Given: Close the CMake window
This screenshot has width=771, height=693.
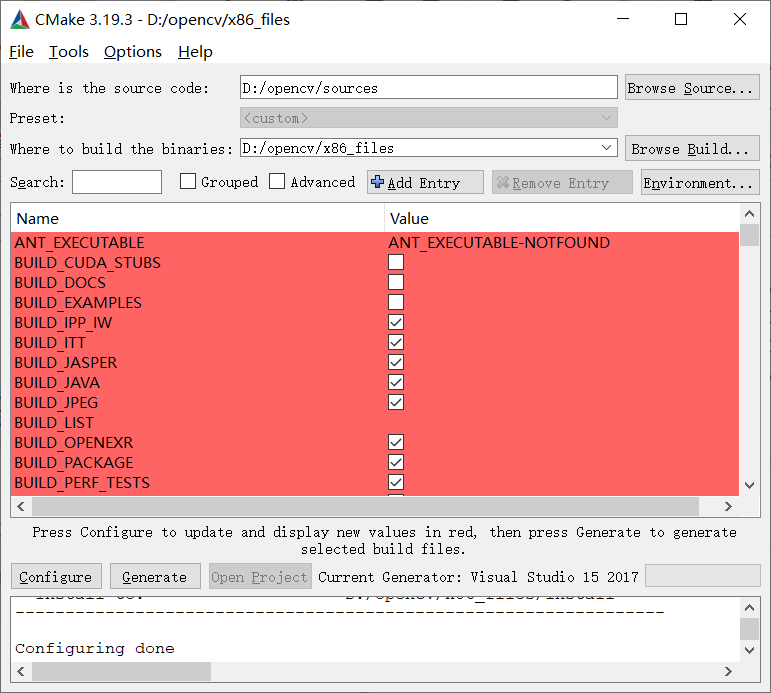Looking at the screenshot, I should click(740, 19).
